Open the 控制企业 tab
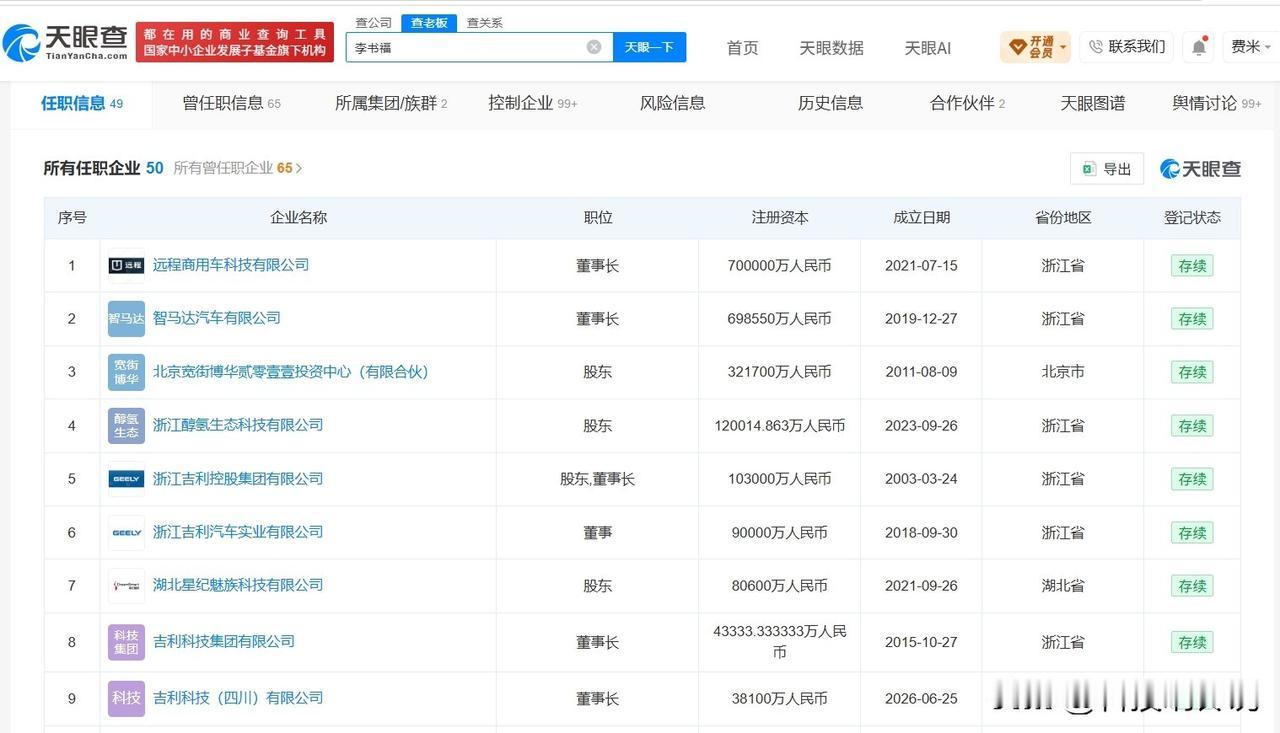The height and width of the screenshot is (733, 1280). (x=533, y=103)
